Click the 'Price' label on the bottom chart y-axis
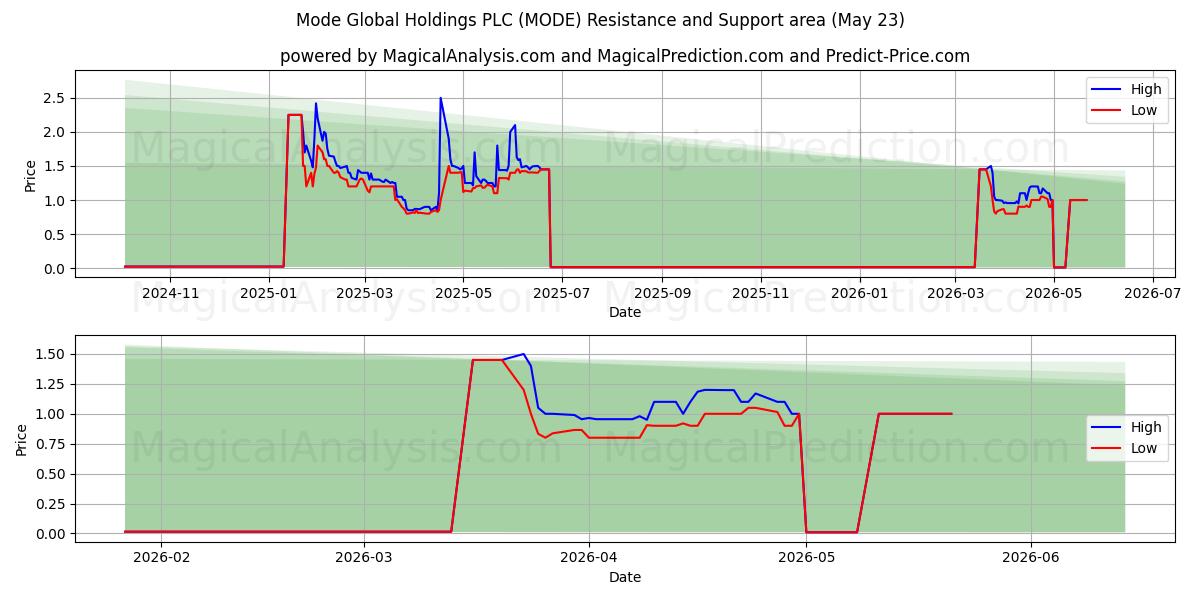The height and width of the screenshot is (600, 1200). [x=22, y=440]
